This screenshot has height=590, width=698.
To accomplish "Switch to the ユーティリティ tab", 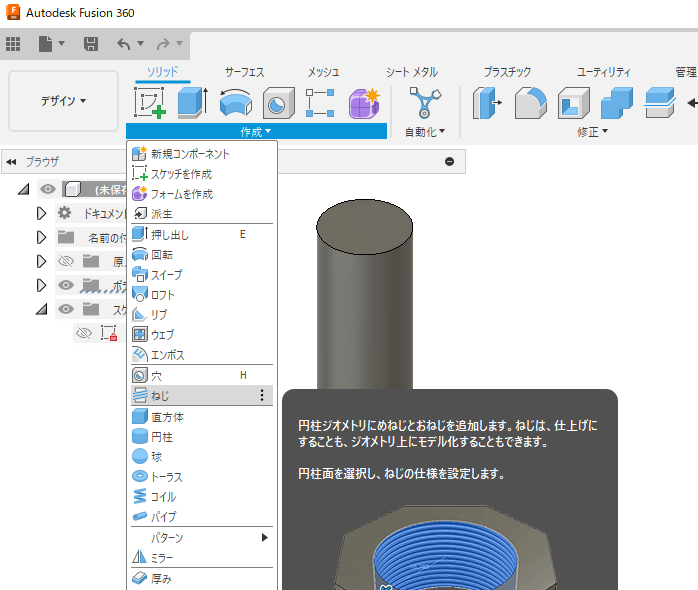I will (x=604, y=72).
